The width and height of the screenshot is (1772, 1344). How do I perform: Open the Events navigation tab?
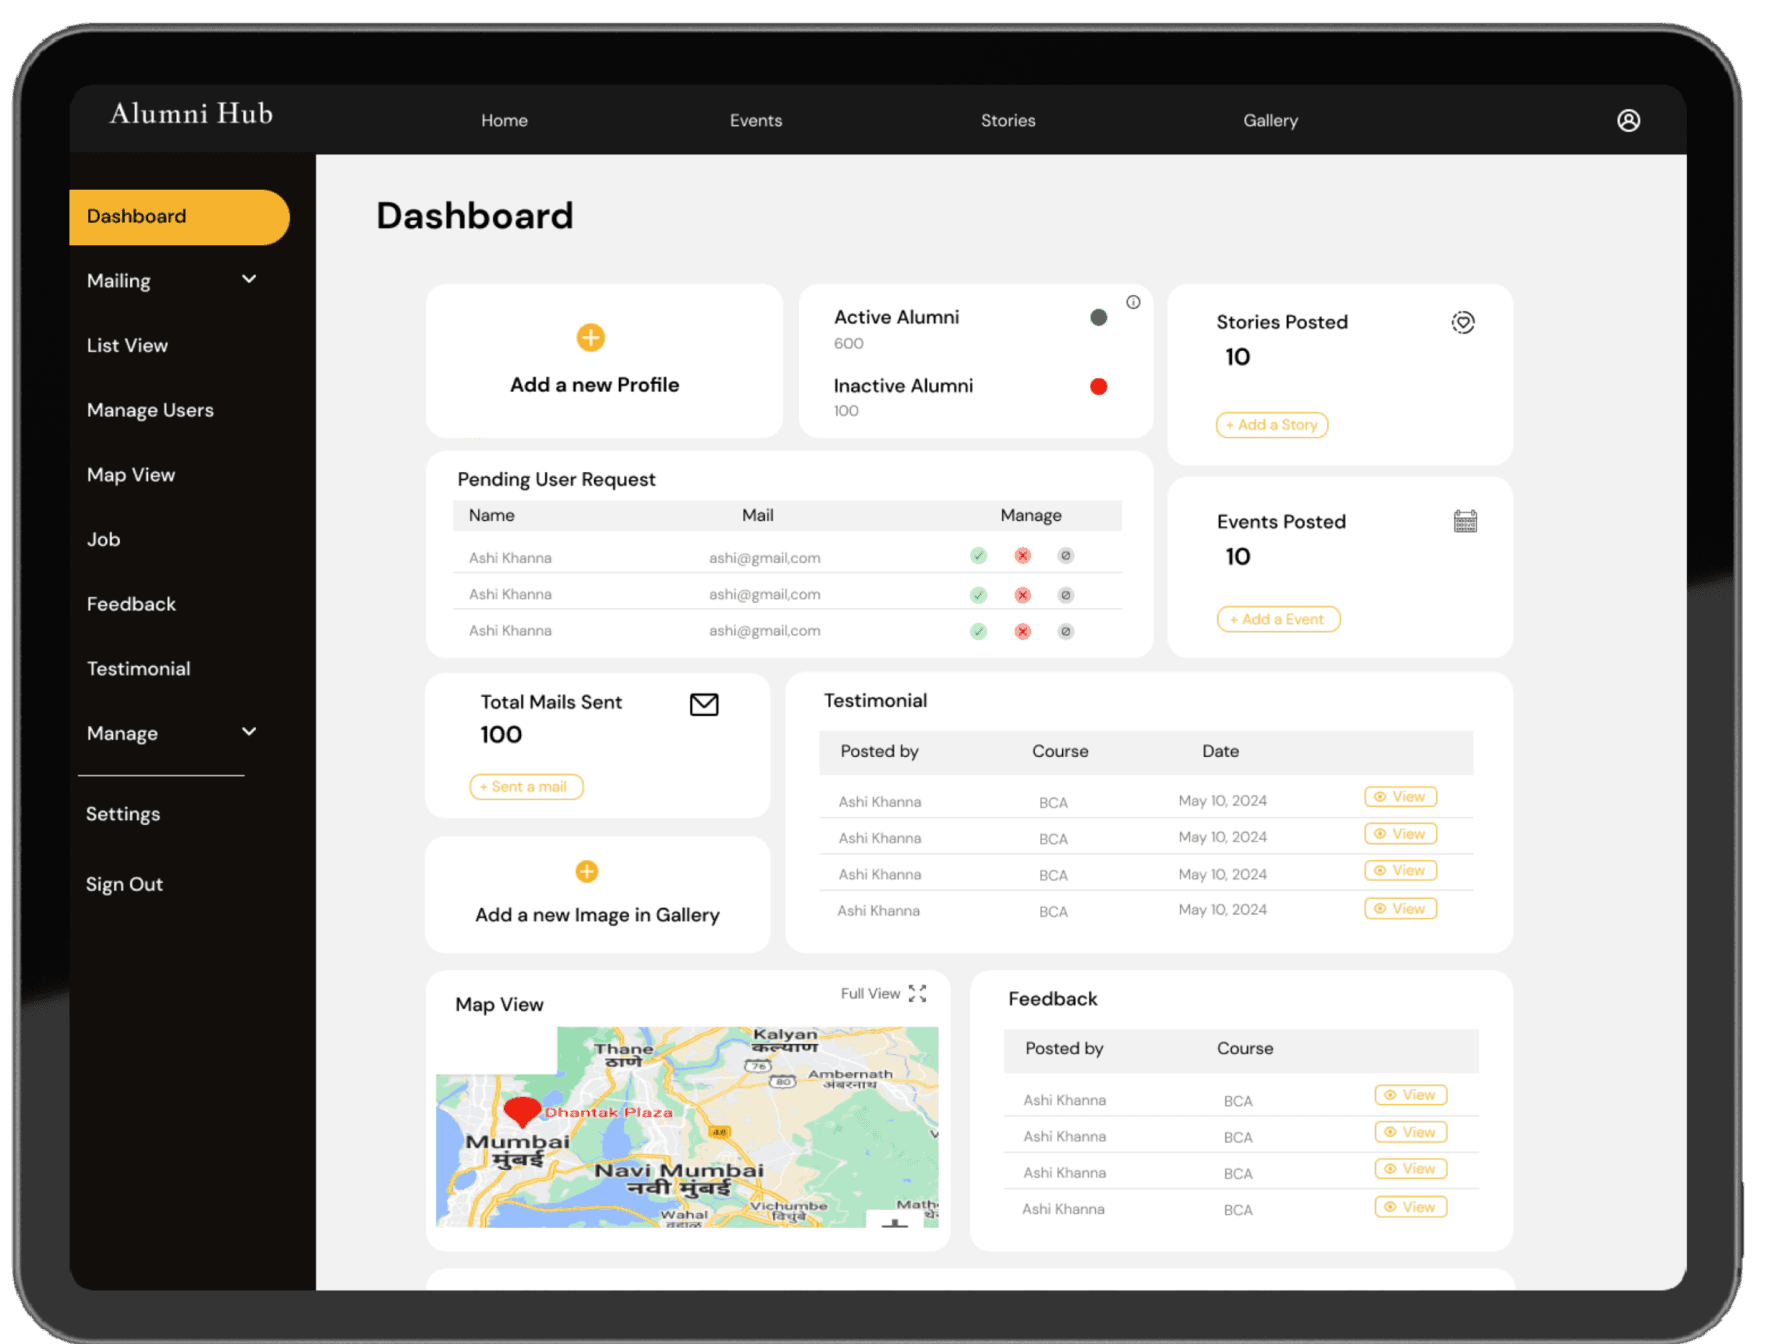tap(755, 121)
